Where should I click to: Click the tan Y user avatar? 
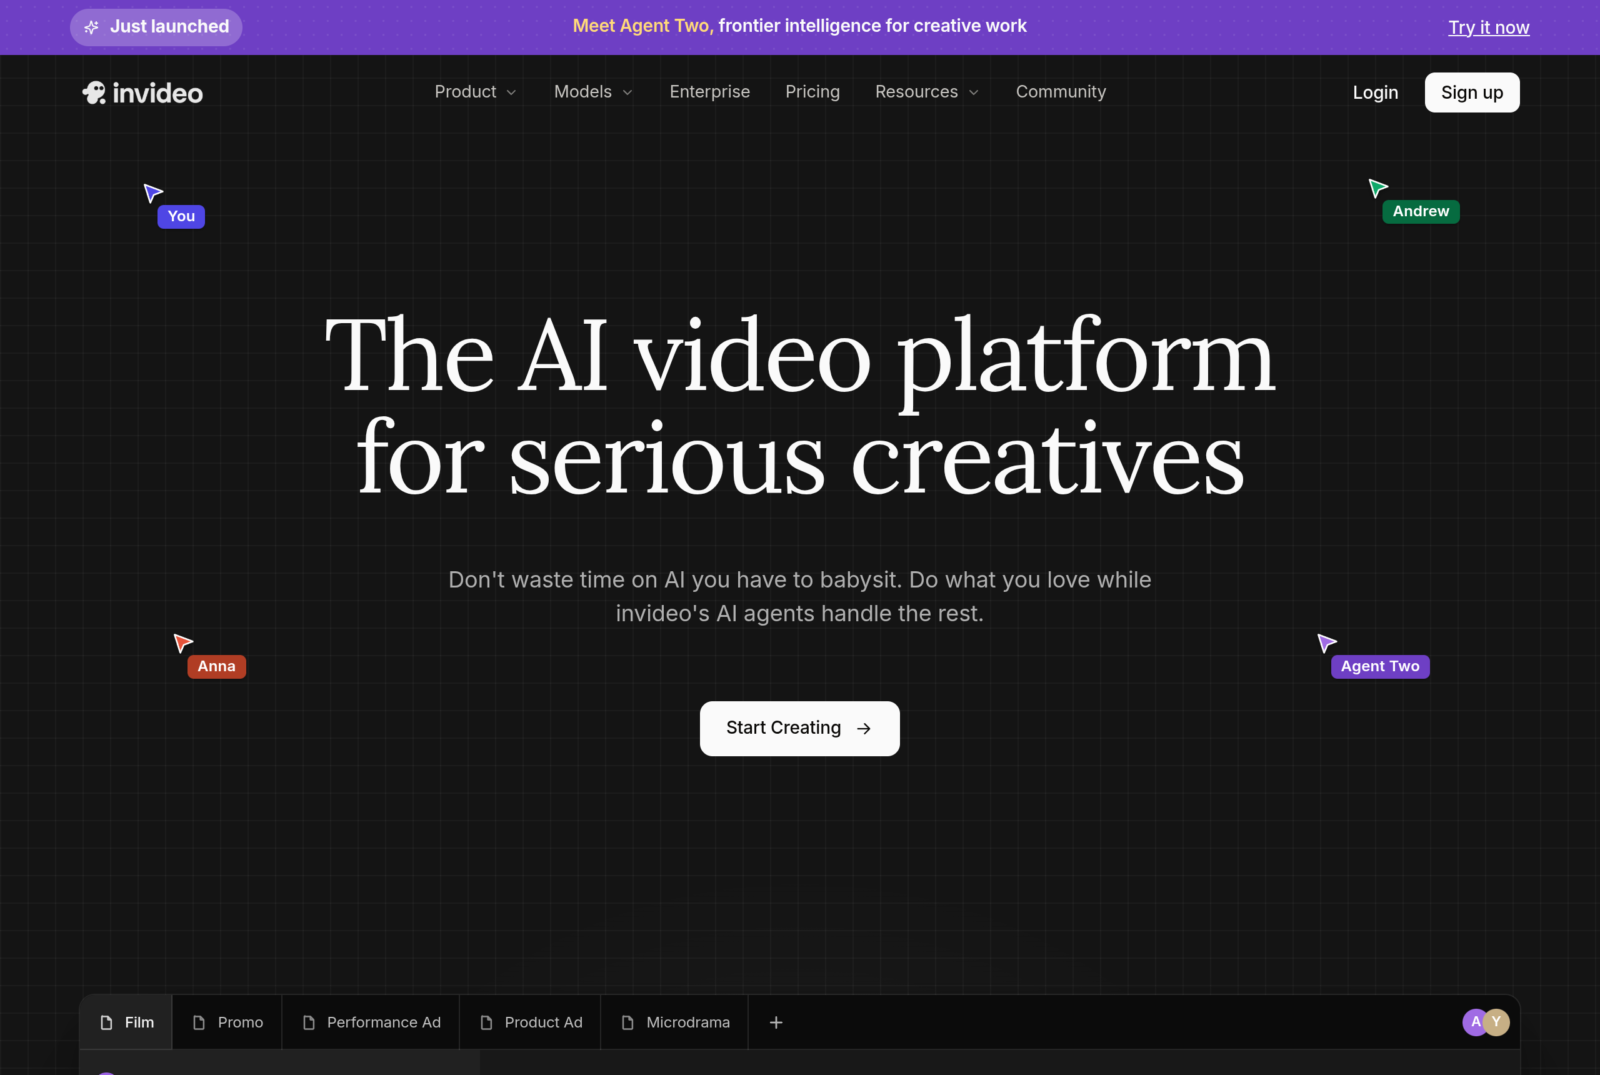pos(1497,1022)
